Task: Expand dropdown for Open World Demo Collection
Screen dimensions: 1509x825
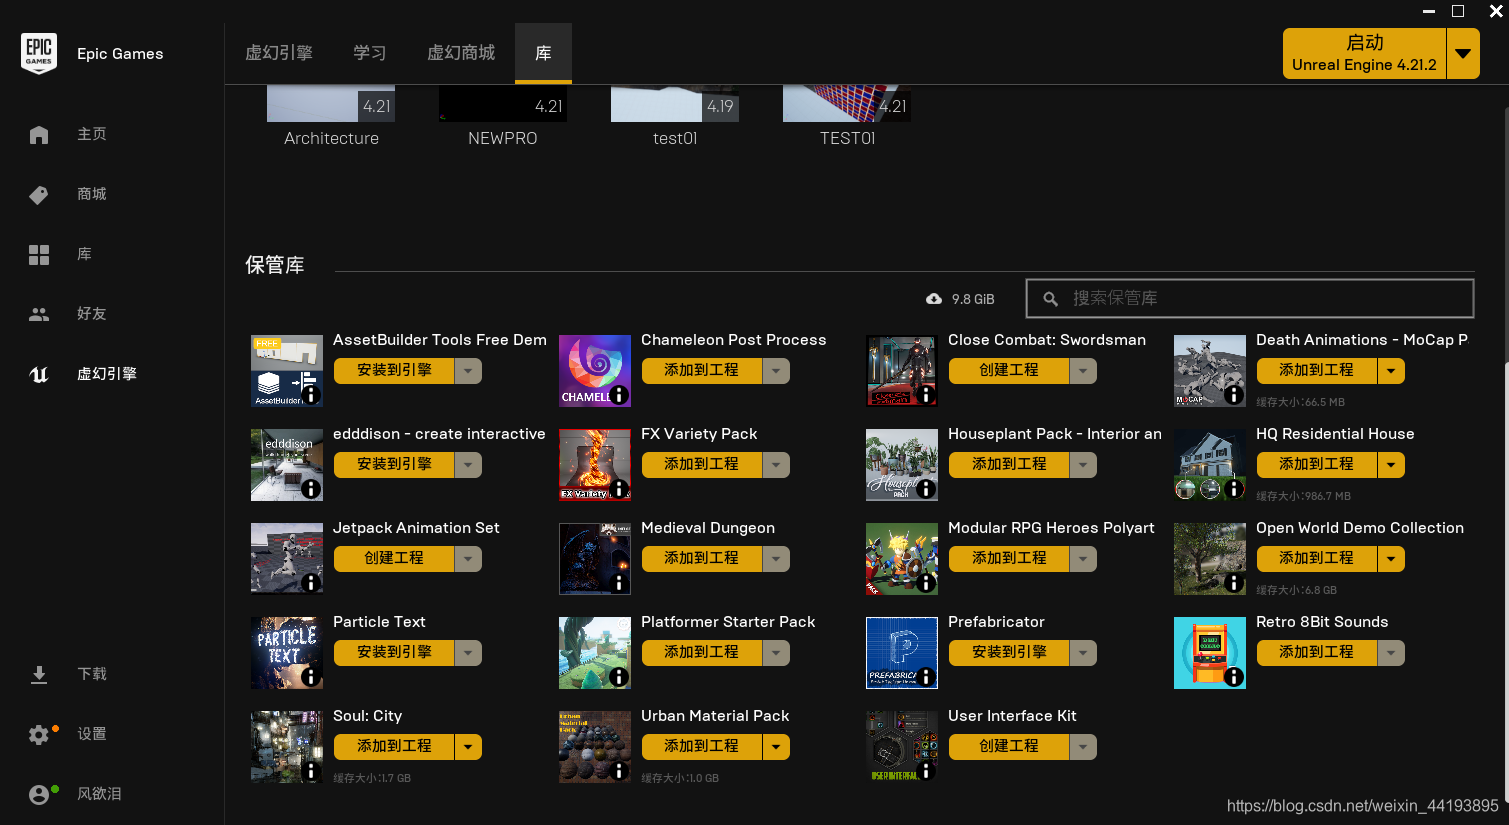Action: coord(1391,559)
